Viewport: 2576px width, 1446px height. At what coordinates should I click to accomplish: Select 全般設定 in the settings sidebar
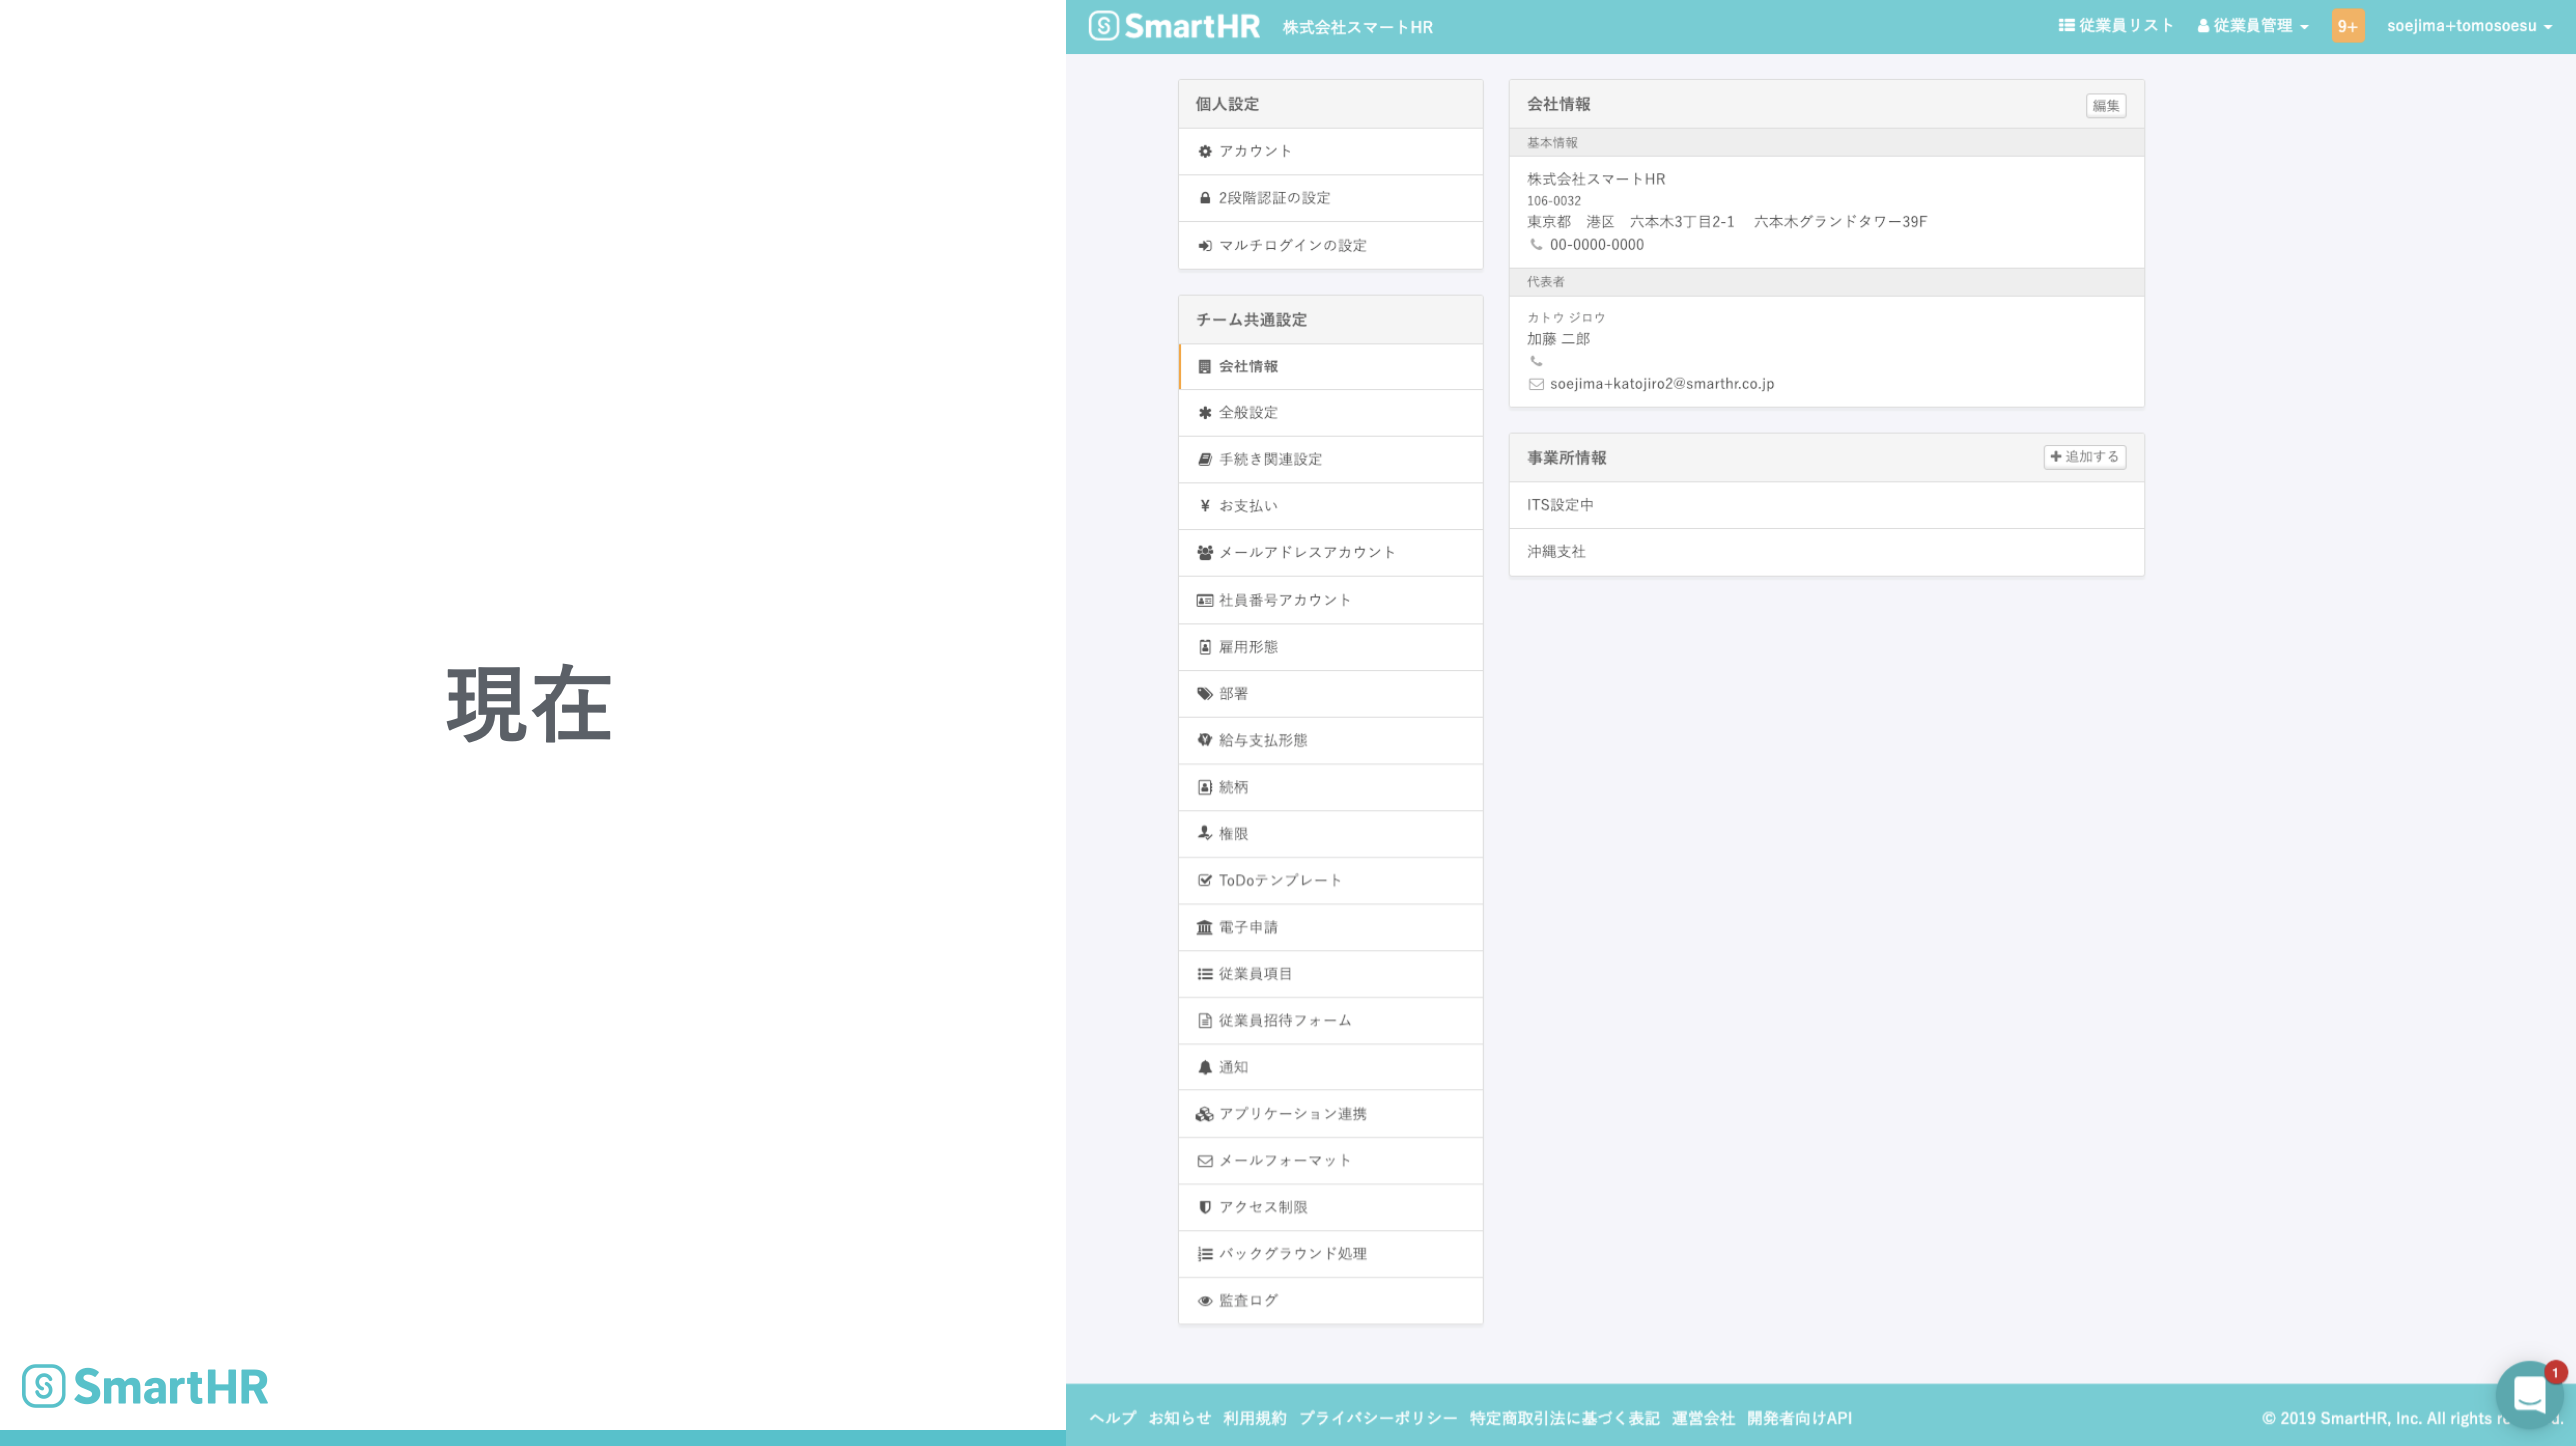coord(1248,413)
